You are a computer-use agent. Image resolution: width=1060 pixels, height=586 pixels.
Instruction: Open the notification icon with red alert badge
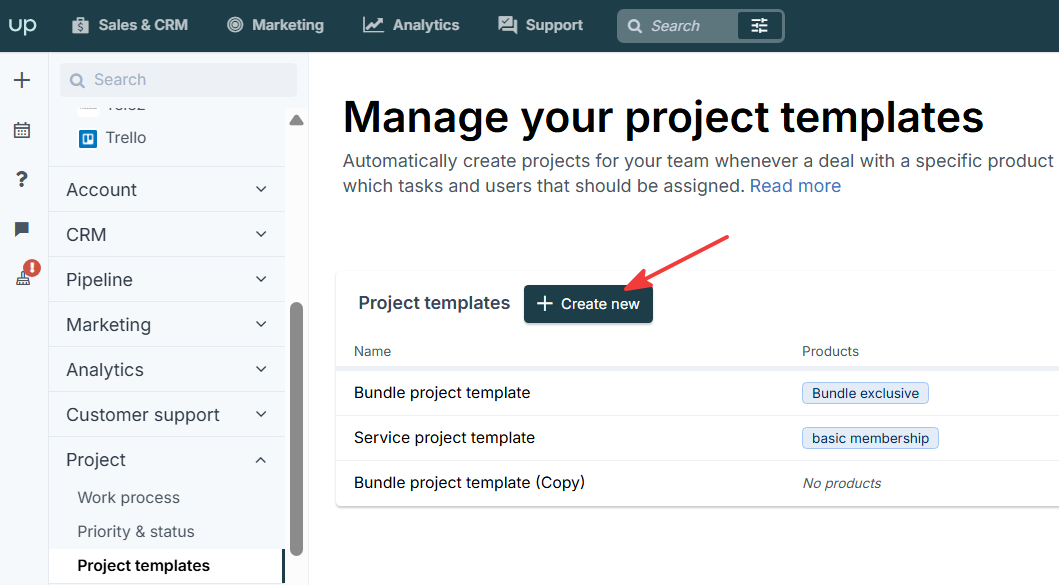click(26, 273)
